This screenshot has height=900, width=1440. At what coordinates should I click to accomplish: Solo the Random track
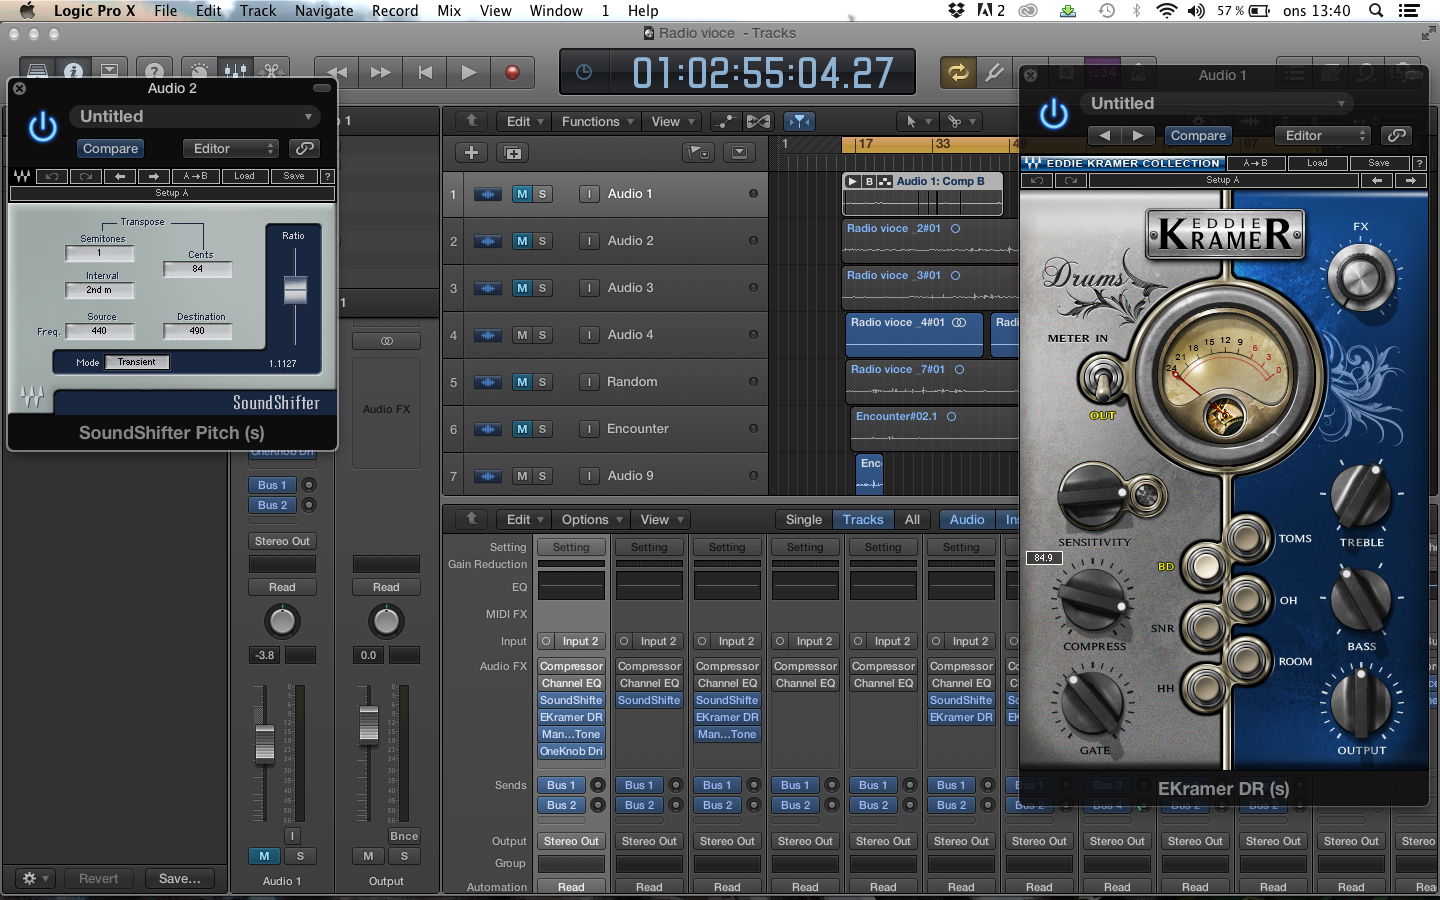(x=543, y=382)
